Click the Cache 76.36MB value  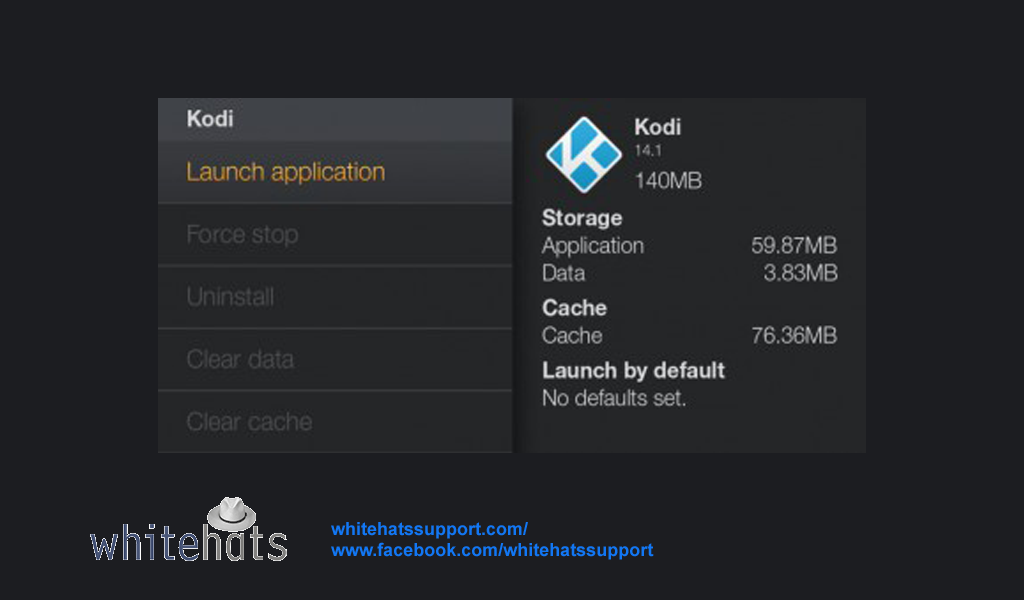pos(794,336)
